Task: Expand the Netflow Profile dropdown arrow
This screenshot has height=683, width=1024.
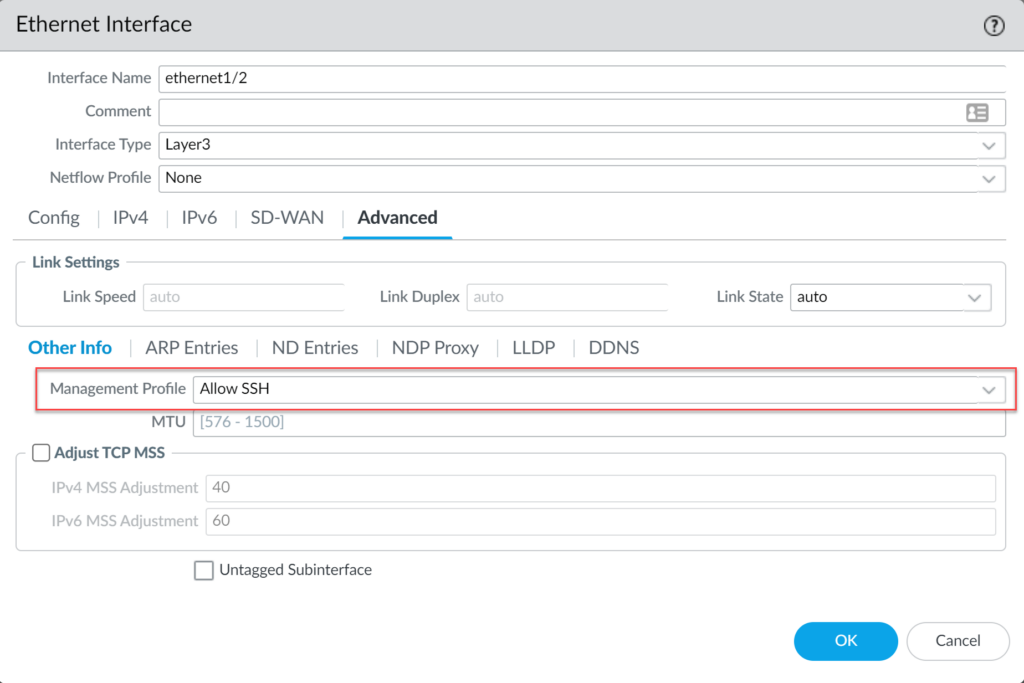Action: pyautogui.click(x=989, y=179)
